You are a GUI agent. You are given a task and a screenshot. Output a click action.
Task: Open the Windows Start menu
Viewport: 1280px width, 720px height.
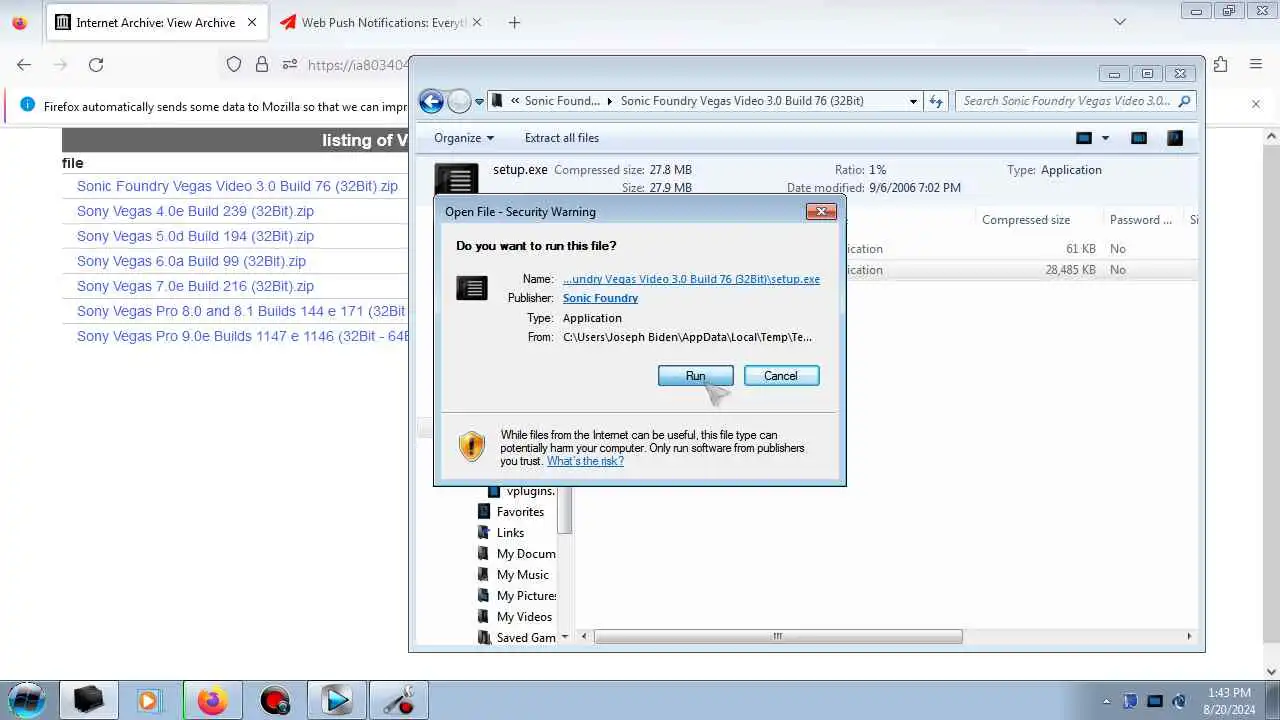click(27, 700)
